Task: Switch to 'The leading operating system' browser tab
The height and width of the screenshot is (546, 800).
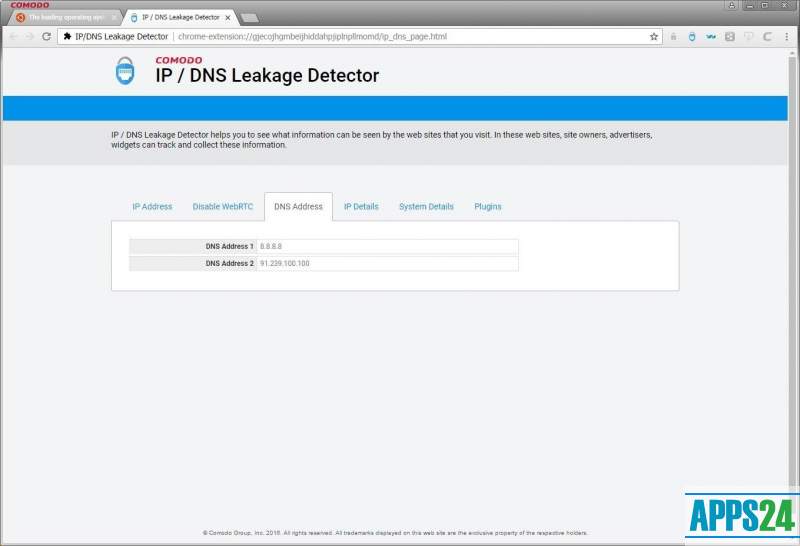Action: (65, 17)
